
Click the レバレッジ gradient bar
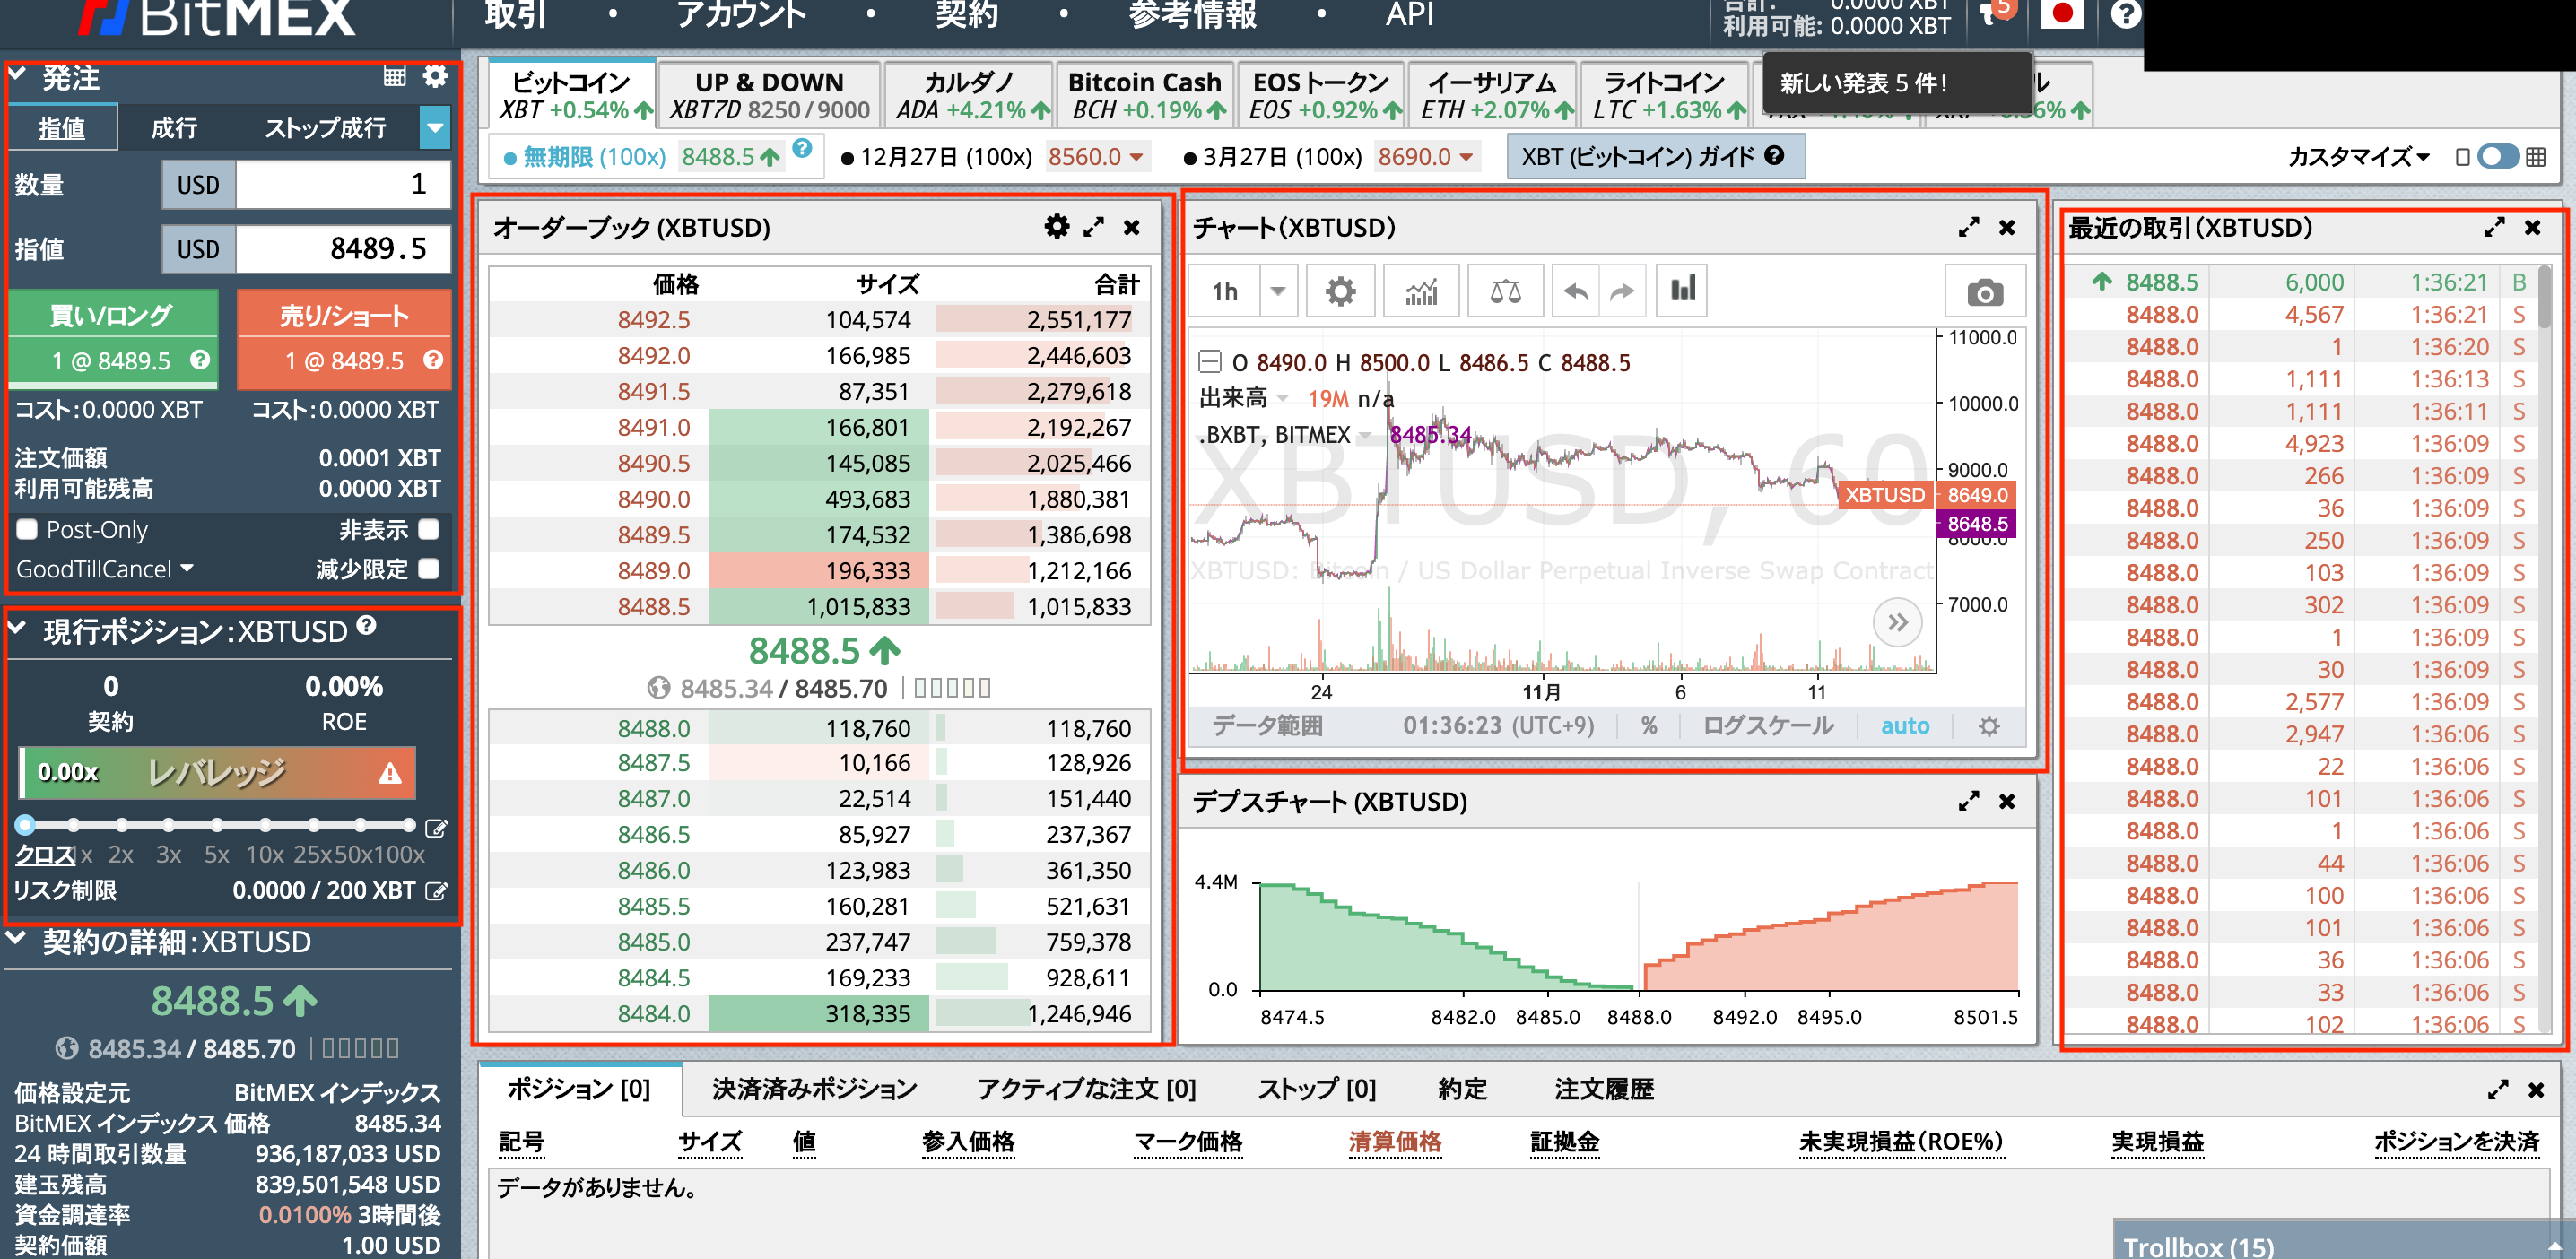(x=217, y=772)
